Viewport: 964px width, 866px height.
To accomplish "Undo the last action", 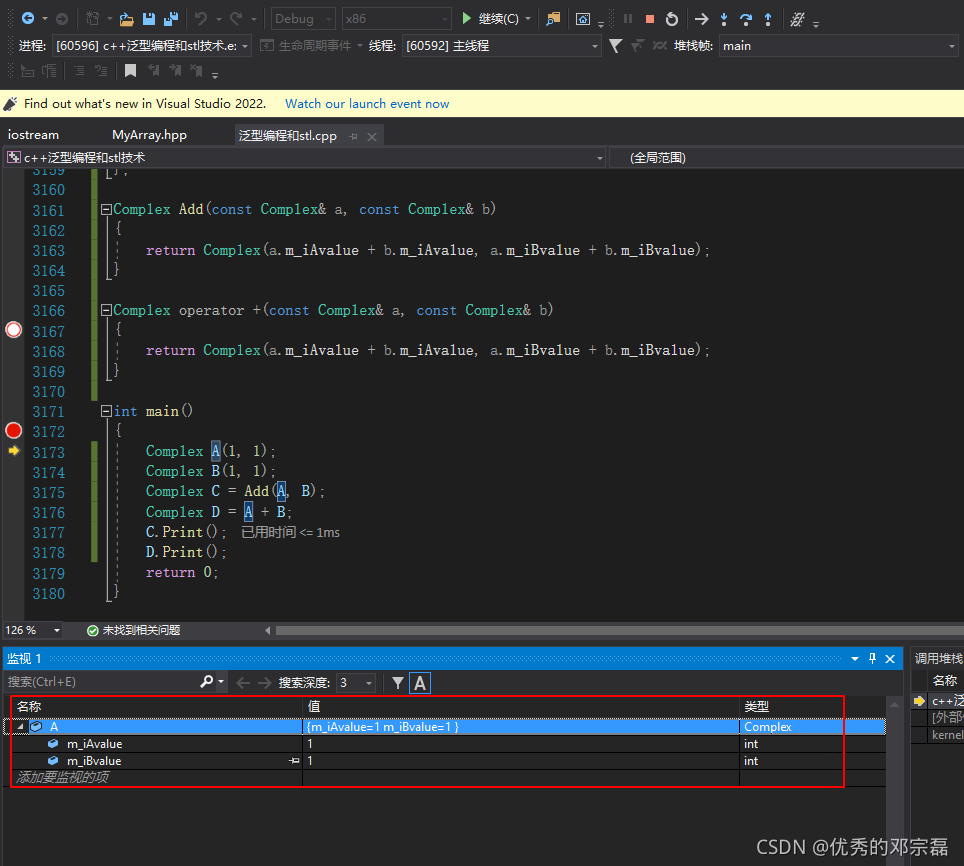I will coord(200,19).
